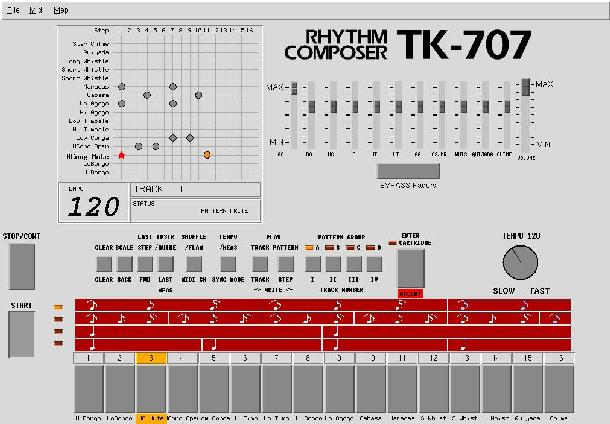Click the 120 tempo display
610x424 pixels.
[92, 207]
